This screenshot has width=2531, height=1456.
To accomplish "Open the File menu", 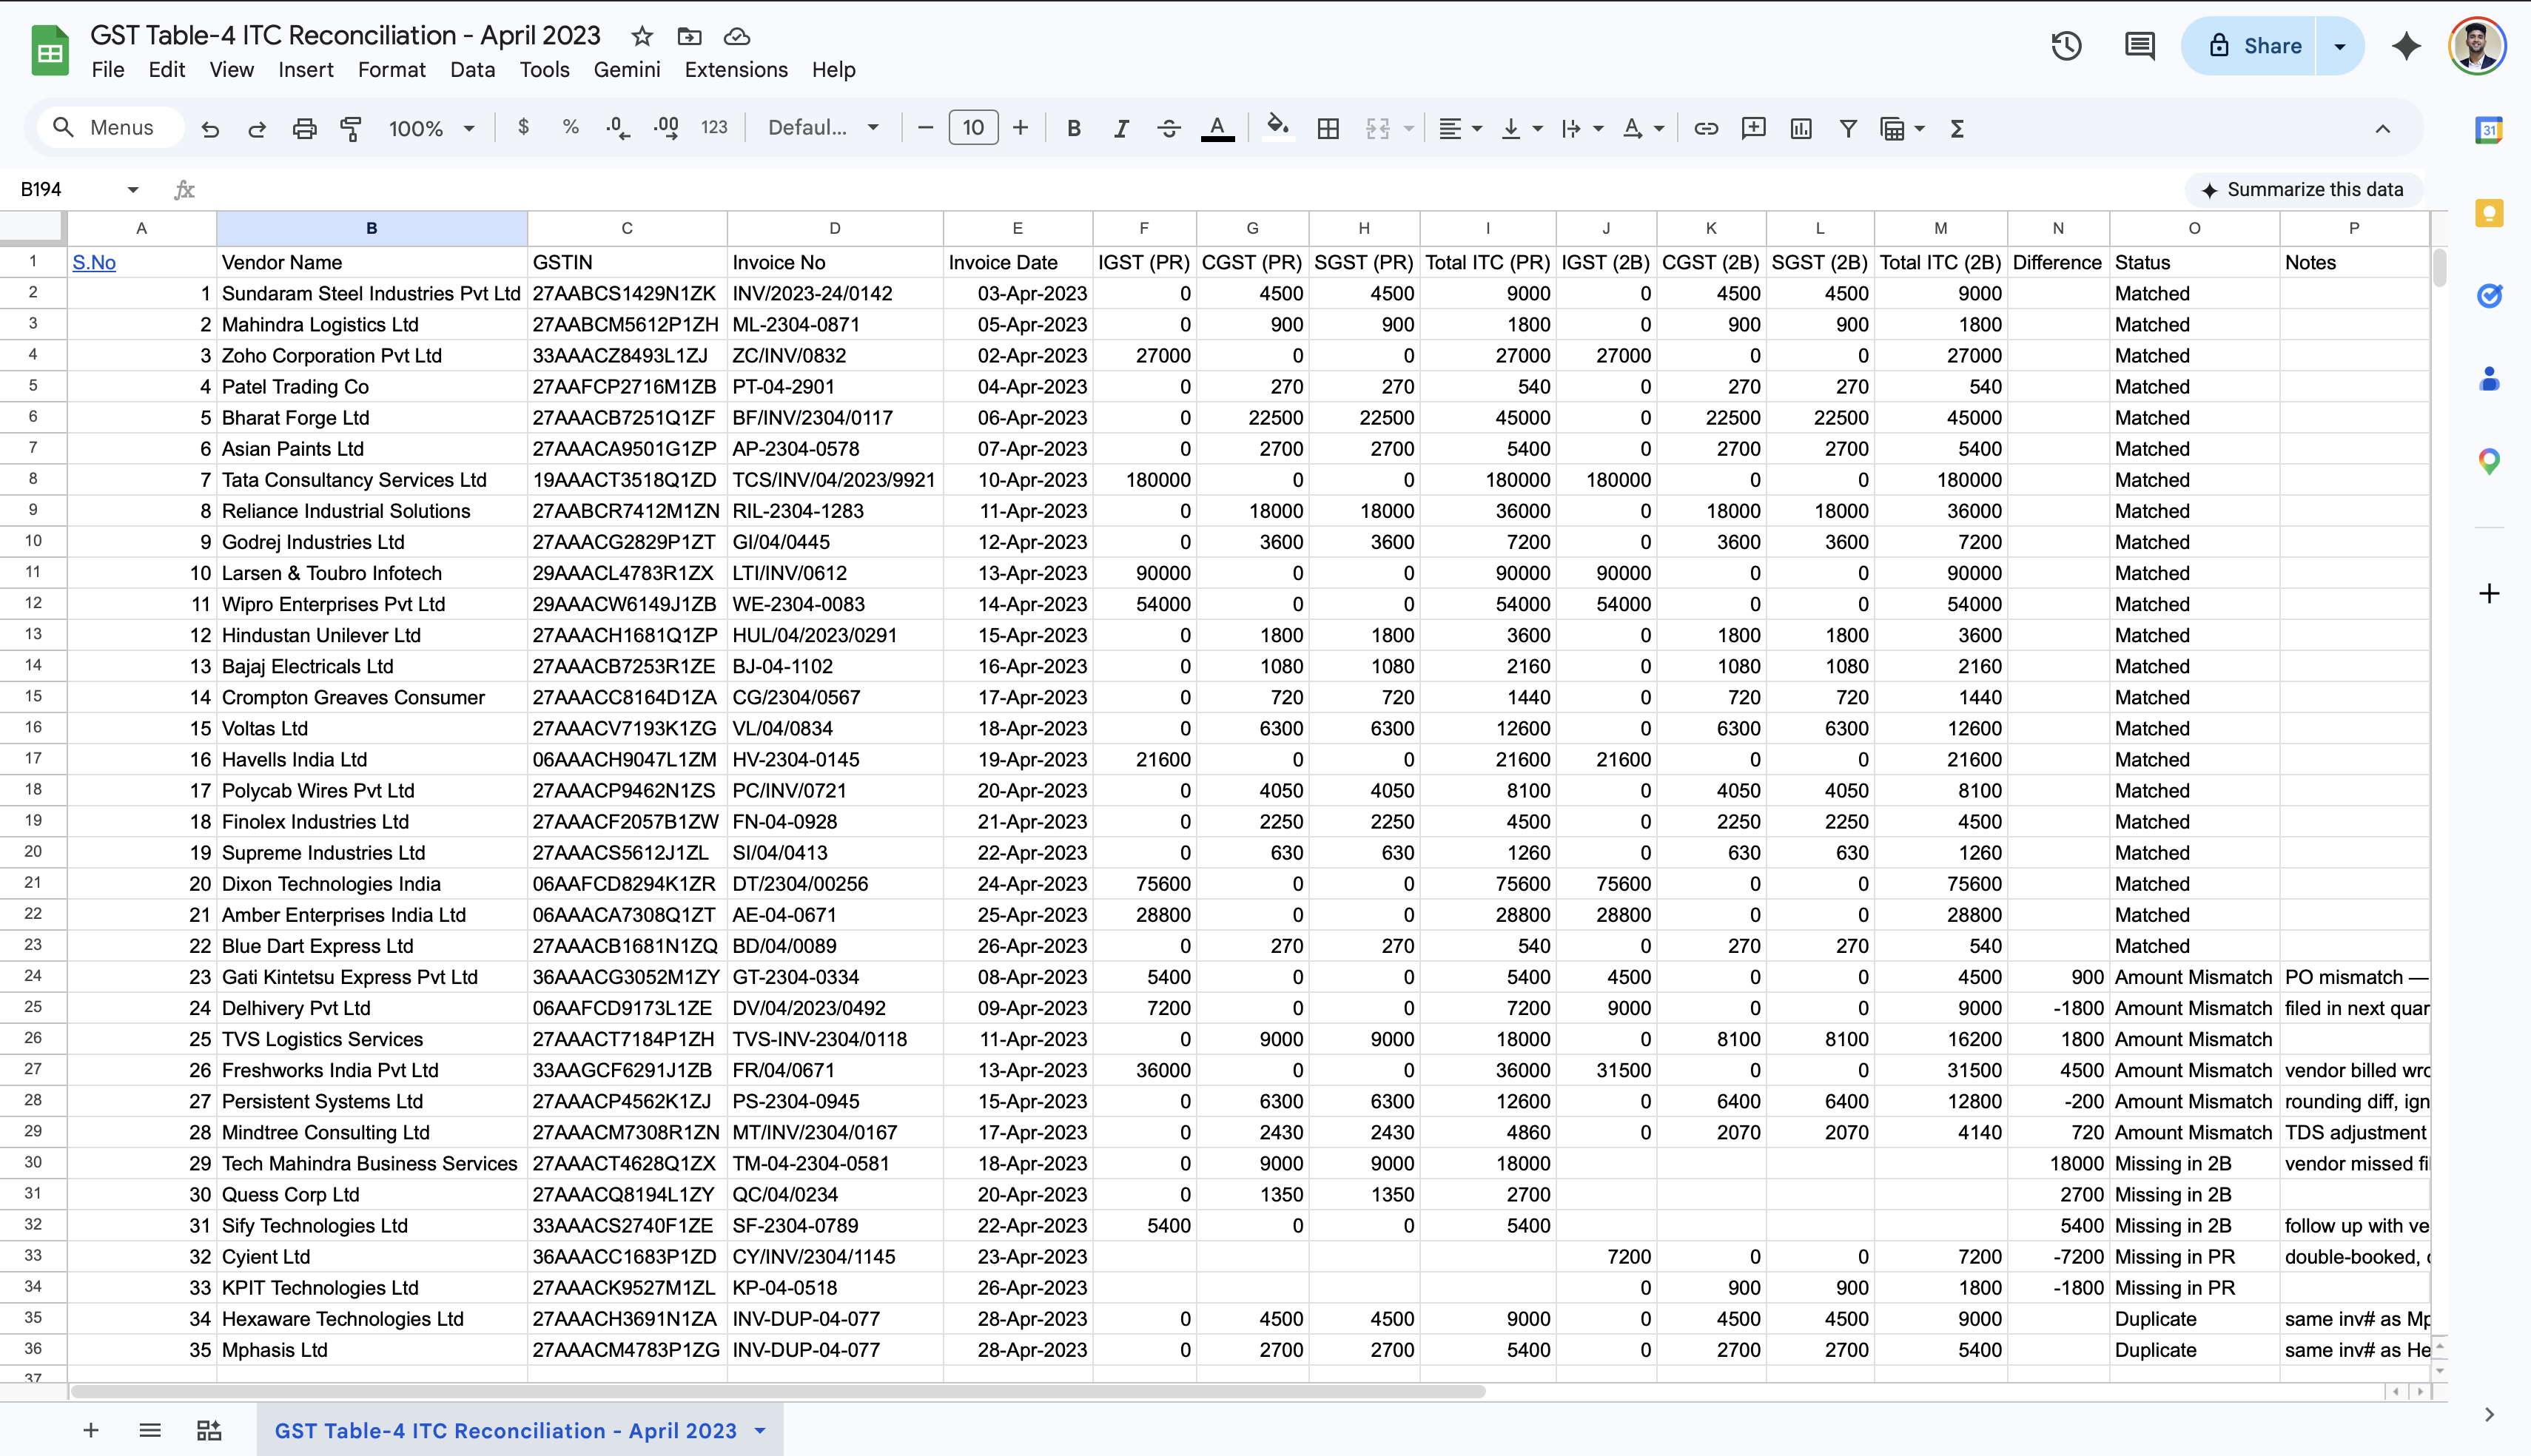I will (108, 70).
